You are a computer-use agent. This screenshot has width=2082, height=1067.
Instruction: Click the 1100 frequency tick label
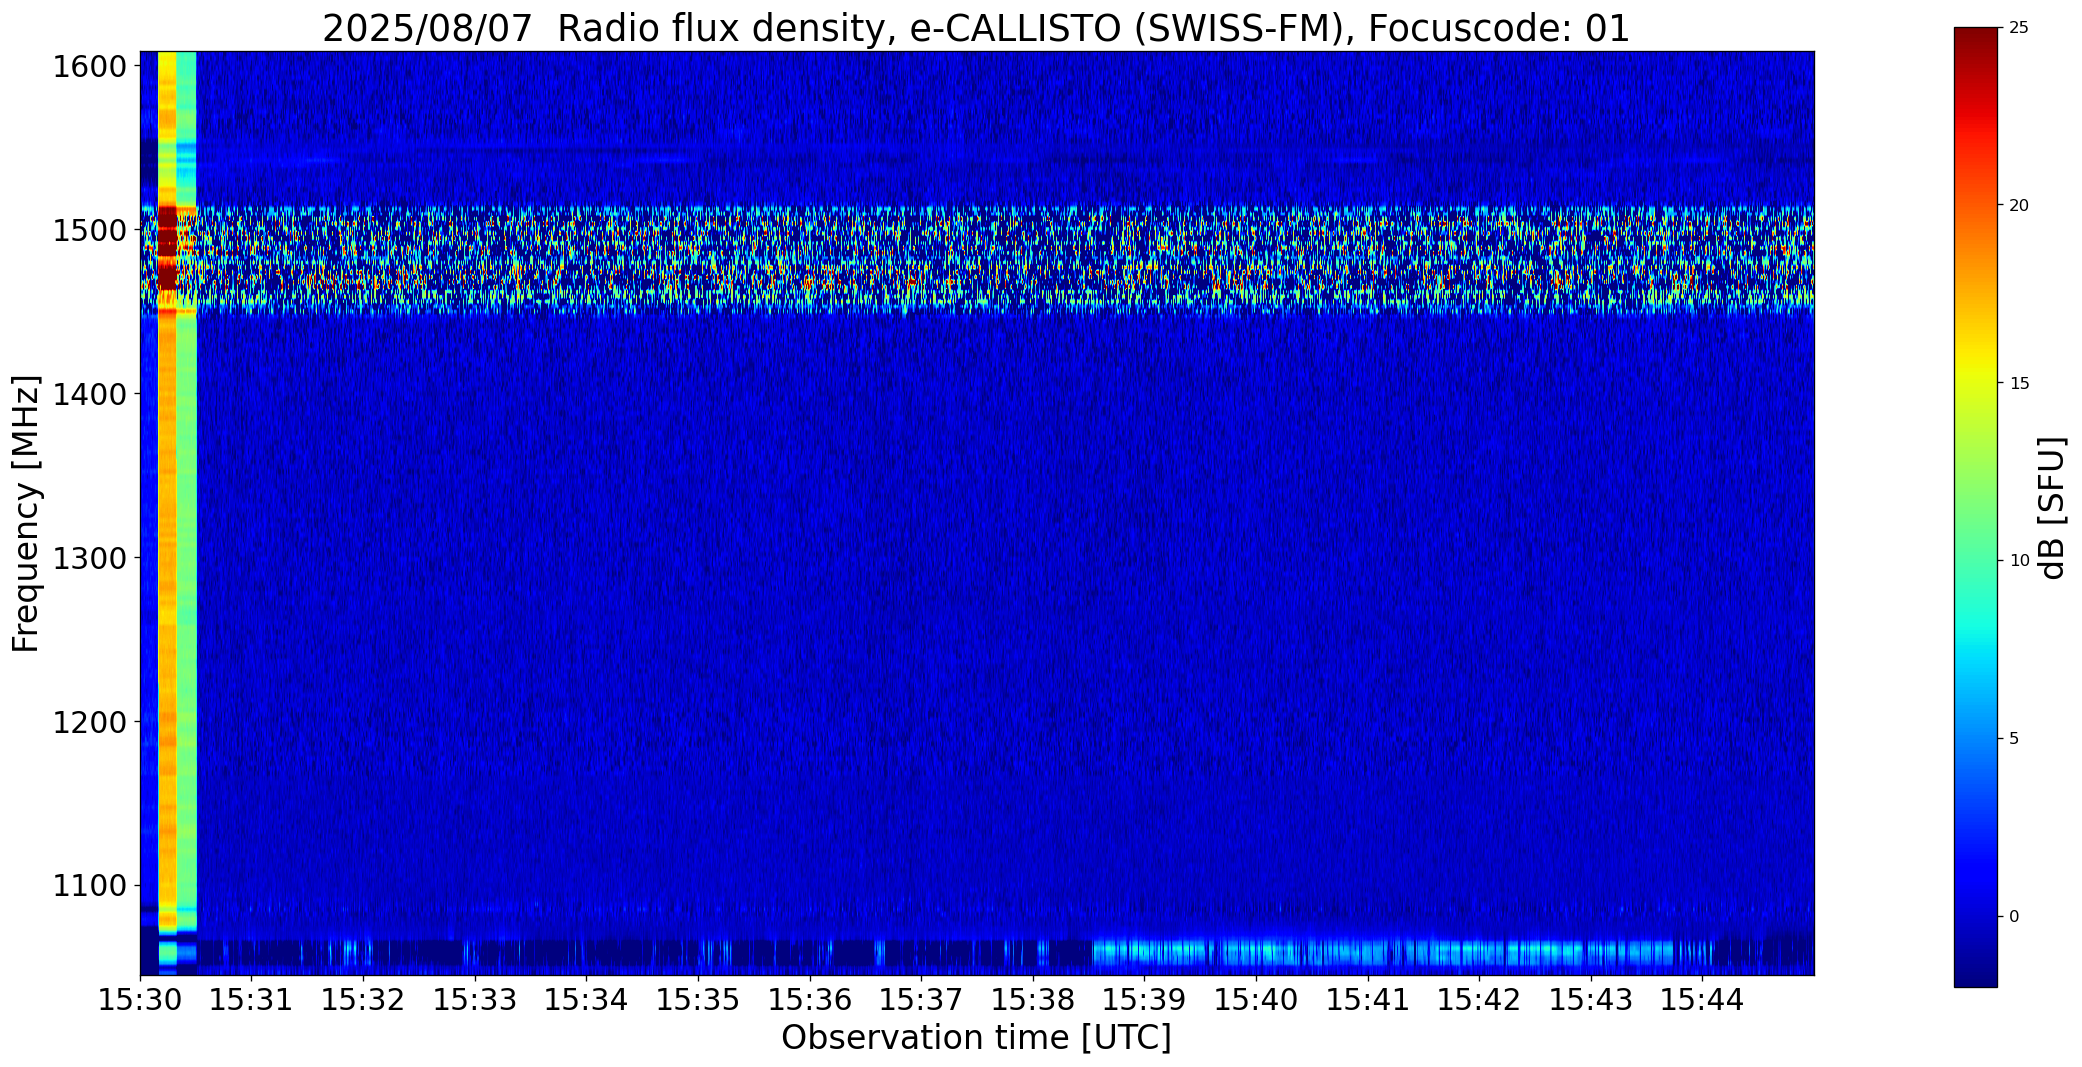(x=89, y=886)
